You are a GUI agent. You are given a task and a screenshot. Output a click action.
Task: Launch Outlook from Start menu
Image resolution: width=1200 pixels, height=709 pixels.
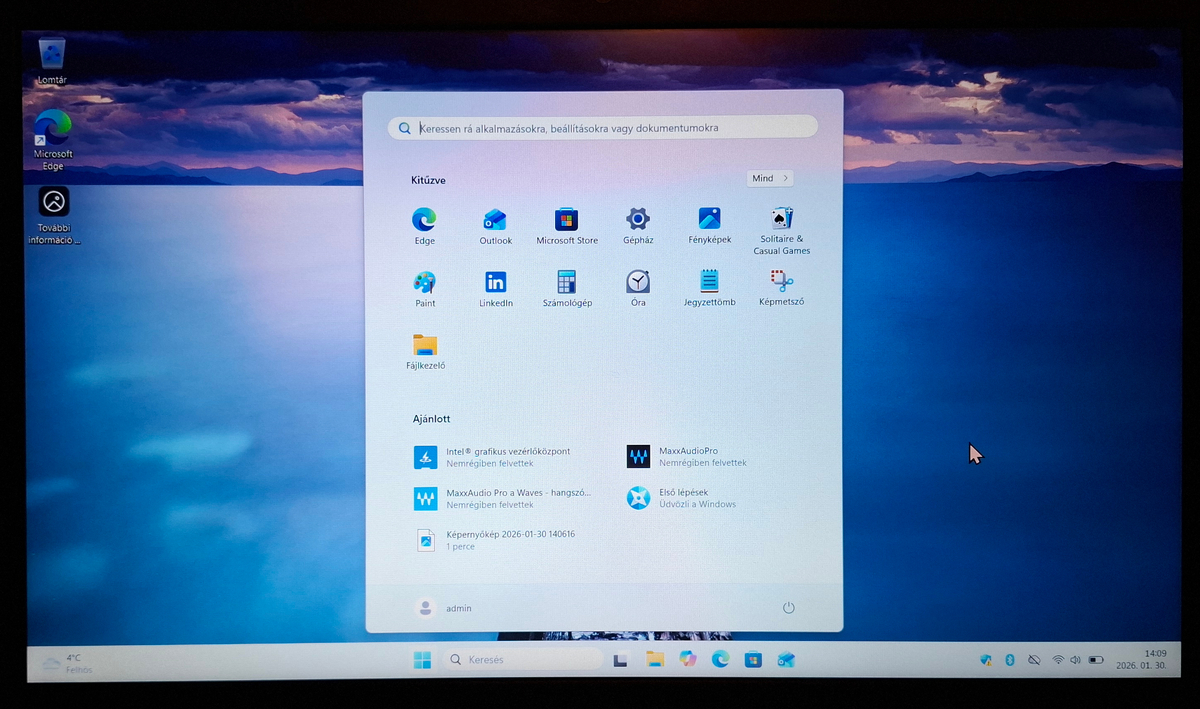pos(495,226)
